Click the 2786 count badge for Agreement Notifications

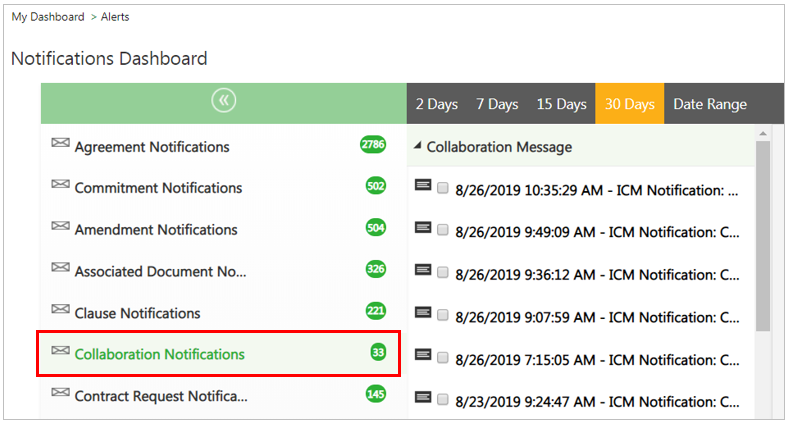point(373,145)
